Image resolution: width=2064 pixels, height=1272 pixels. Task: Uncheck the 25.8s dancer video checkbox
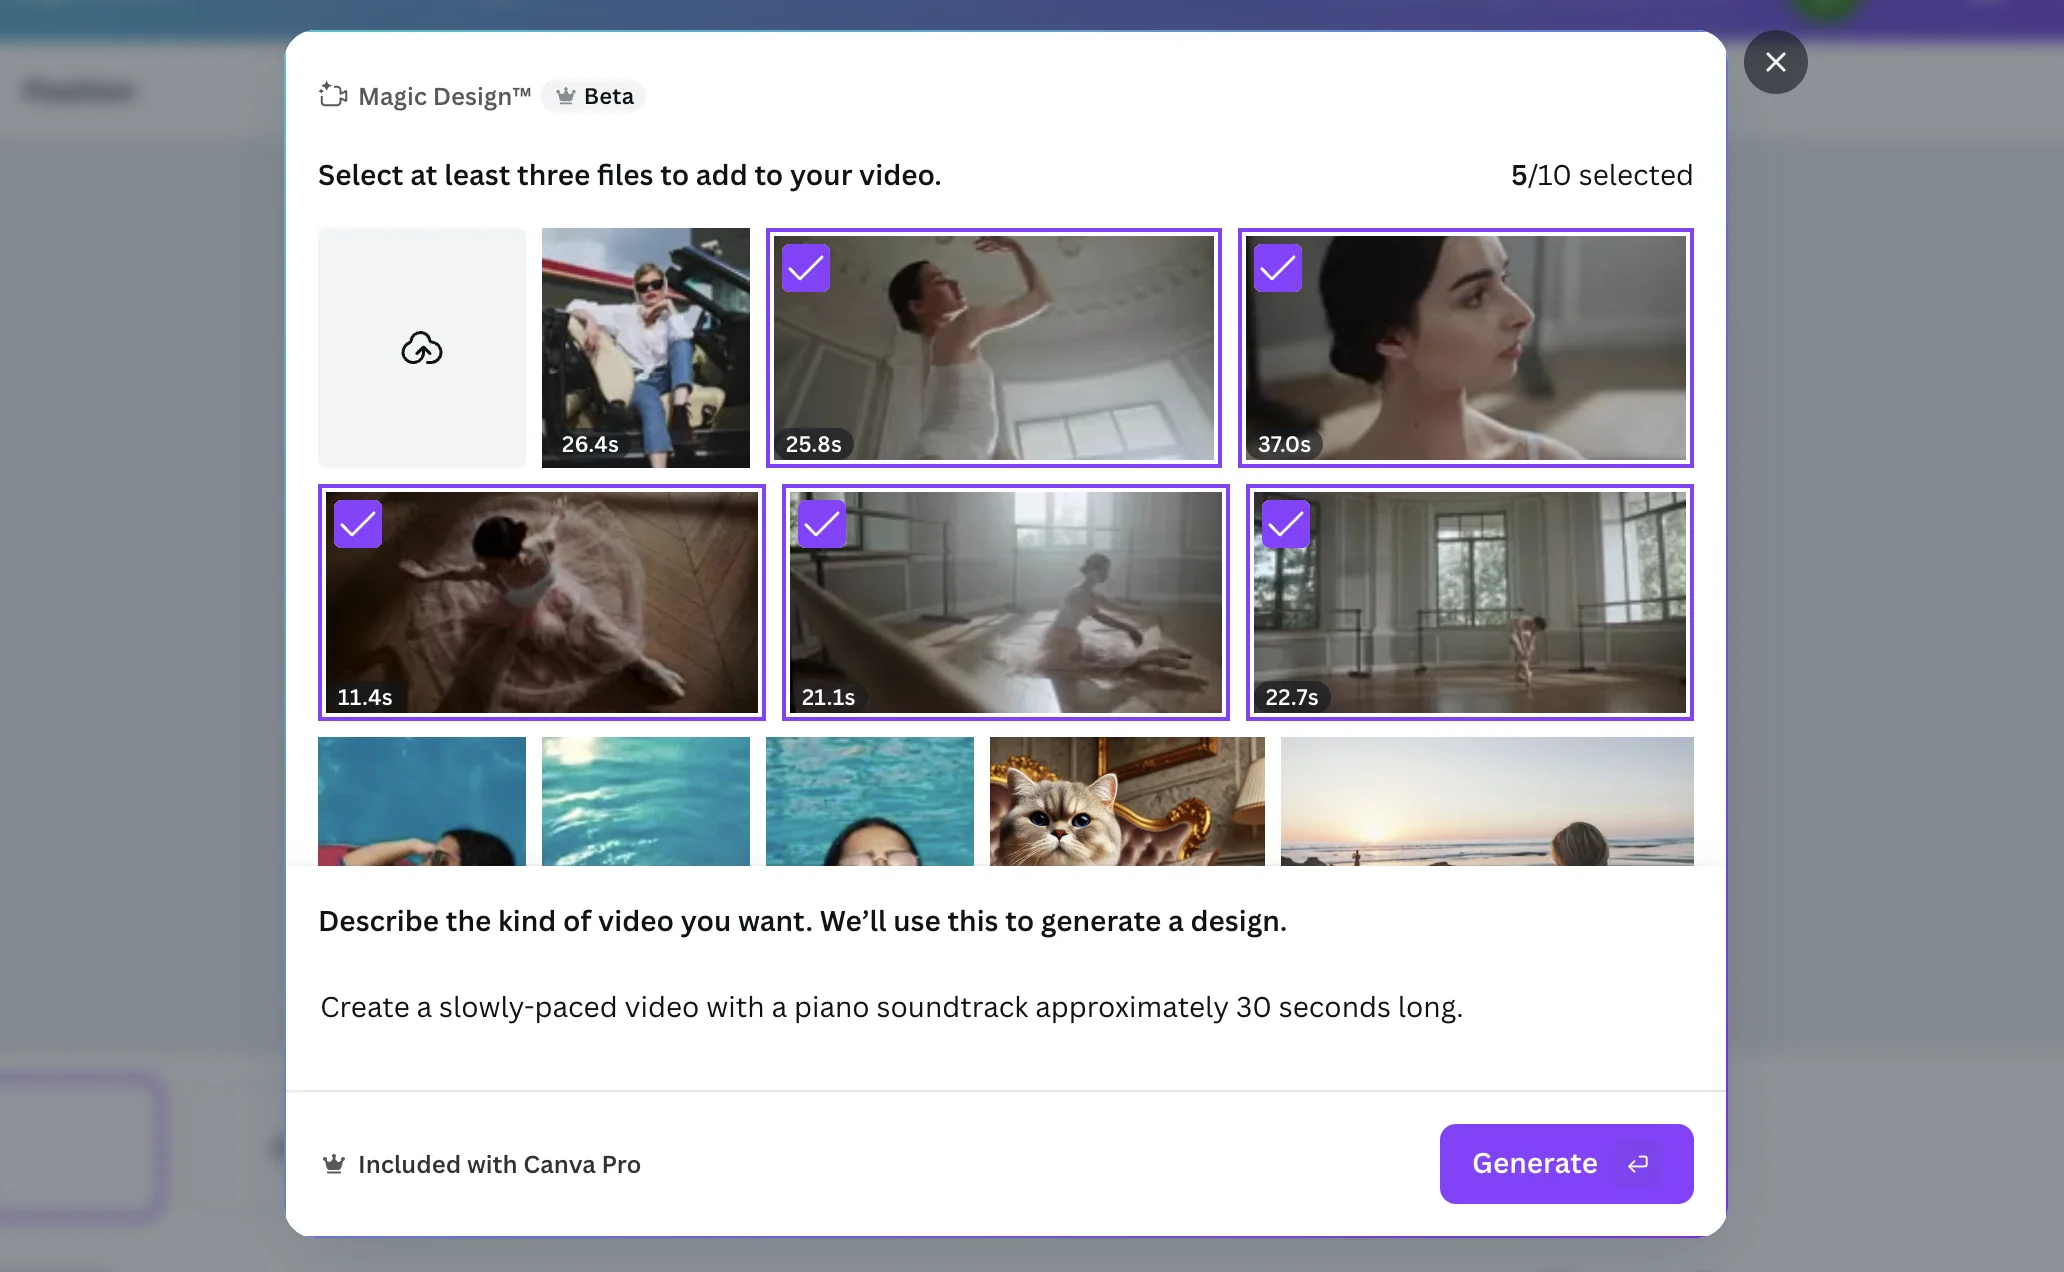click(x=805, y=268)
